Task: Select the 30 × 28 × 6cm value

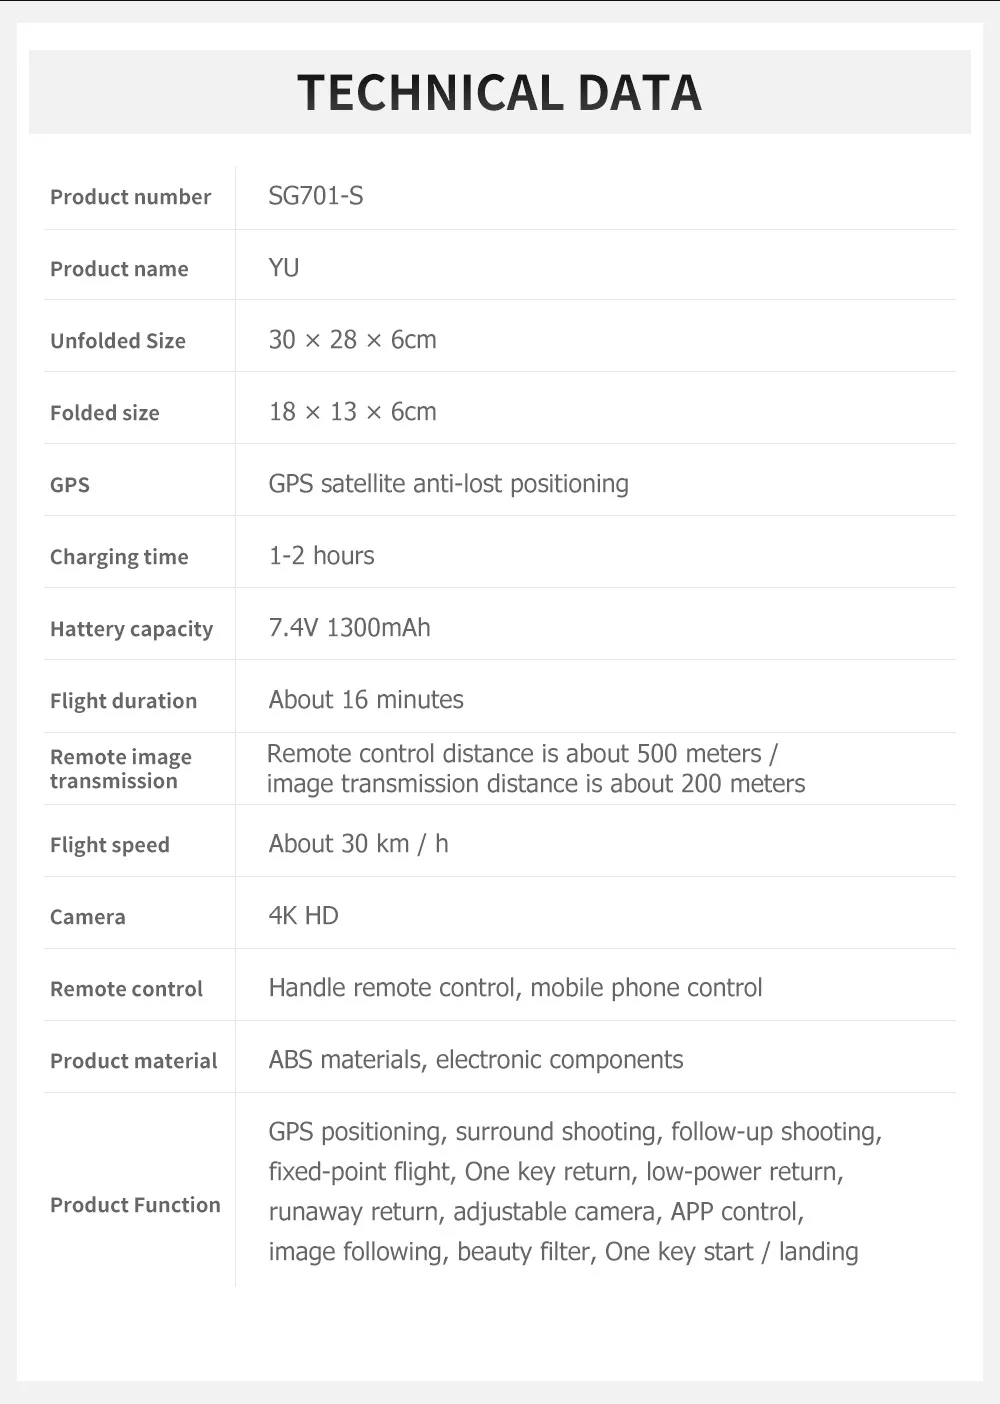Action: click(352, 340)
